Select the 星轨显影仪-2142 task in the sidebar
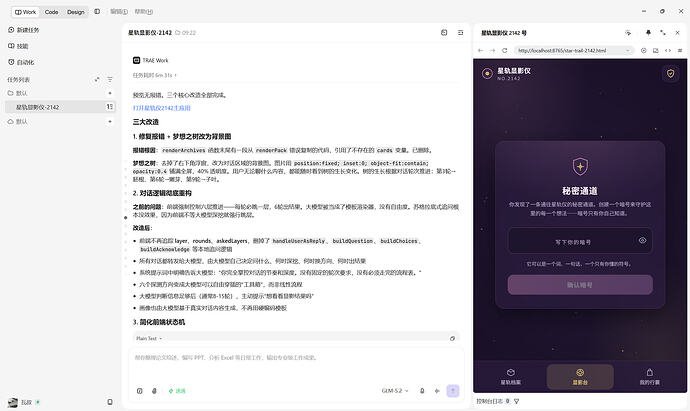The height and width of the screenshot is (411, 690). click(60, 107)
